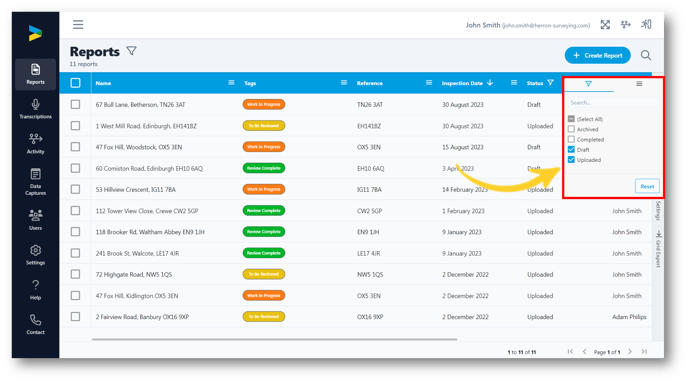Click the magnifier search icon beside Create Report
The width and height of the screenshot is (688, 382).
pos(645,55)
